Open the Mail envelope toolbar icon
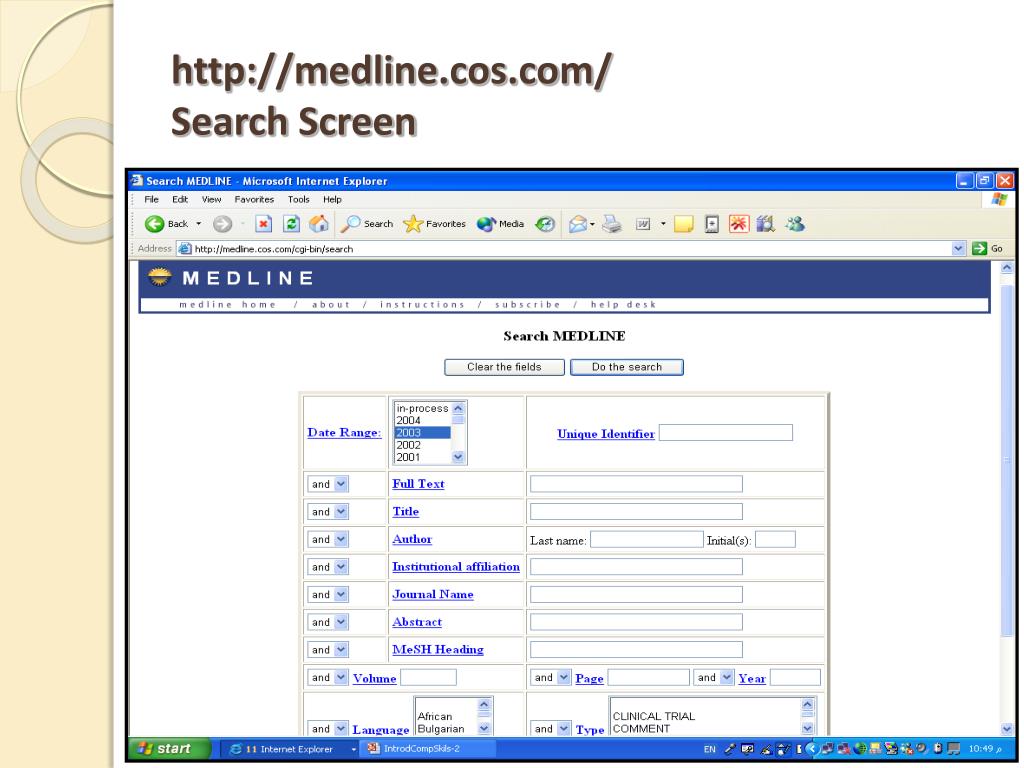This screenshot has width=1024, height=768. point(577,225)
